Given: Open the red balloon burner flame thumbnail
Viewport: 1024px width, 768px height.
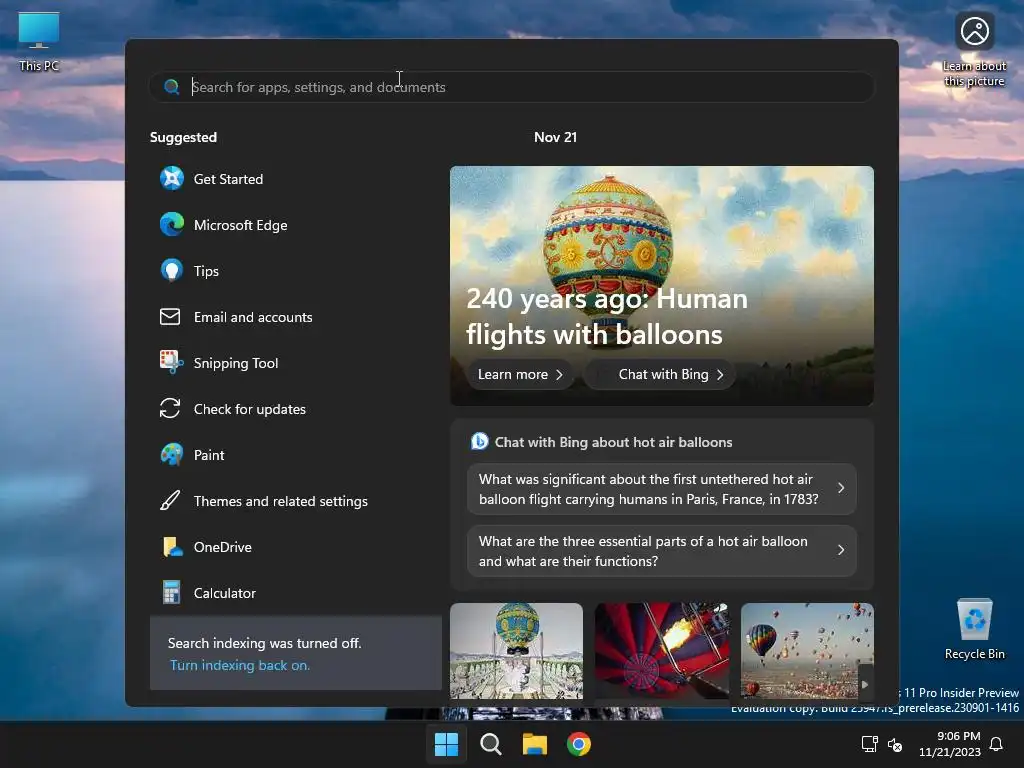Looking at the screenshot, I should pos(662,650).
